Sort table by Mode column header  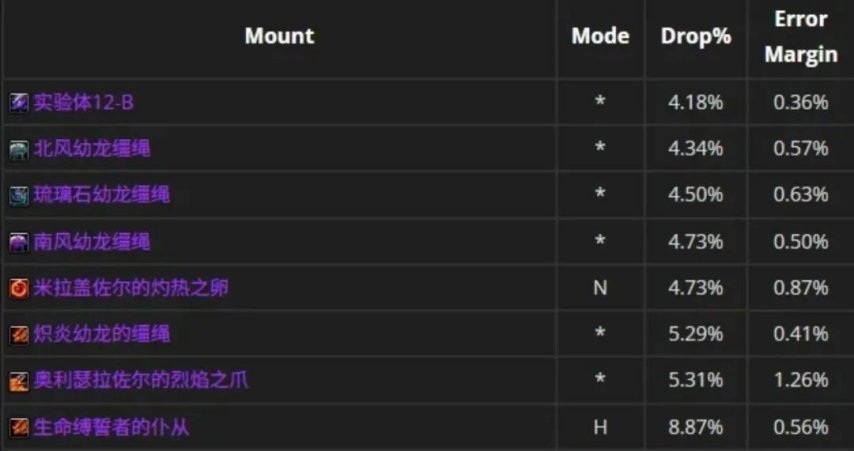coord(600,36)
